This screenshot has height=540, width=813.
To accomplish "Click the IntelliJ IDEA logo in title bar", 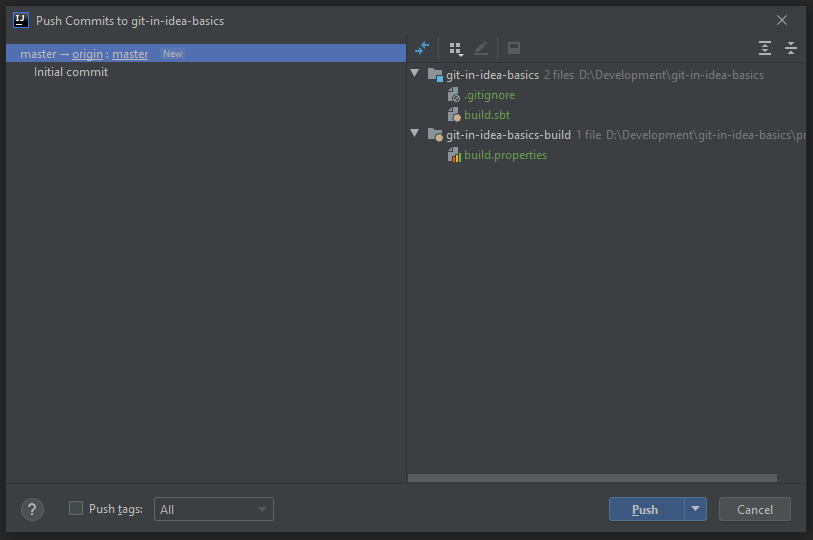I will 21,21.
